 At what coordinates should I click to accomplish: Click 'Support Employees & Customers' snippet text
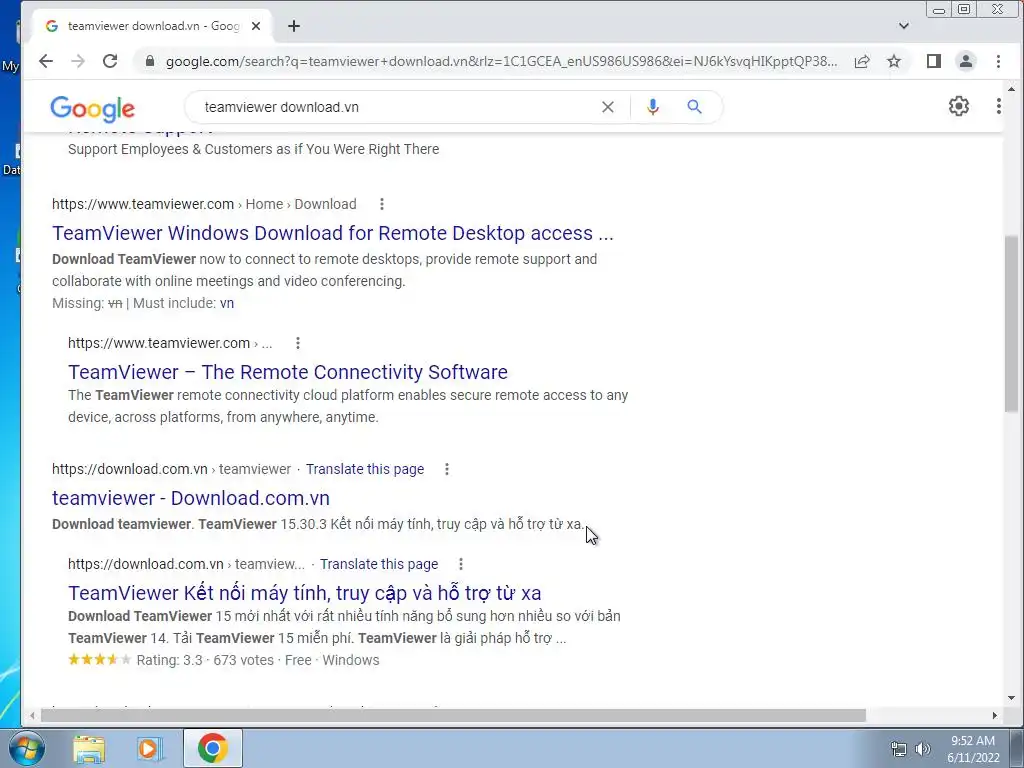coord(253,150)
